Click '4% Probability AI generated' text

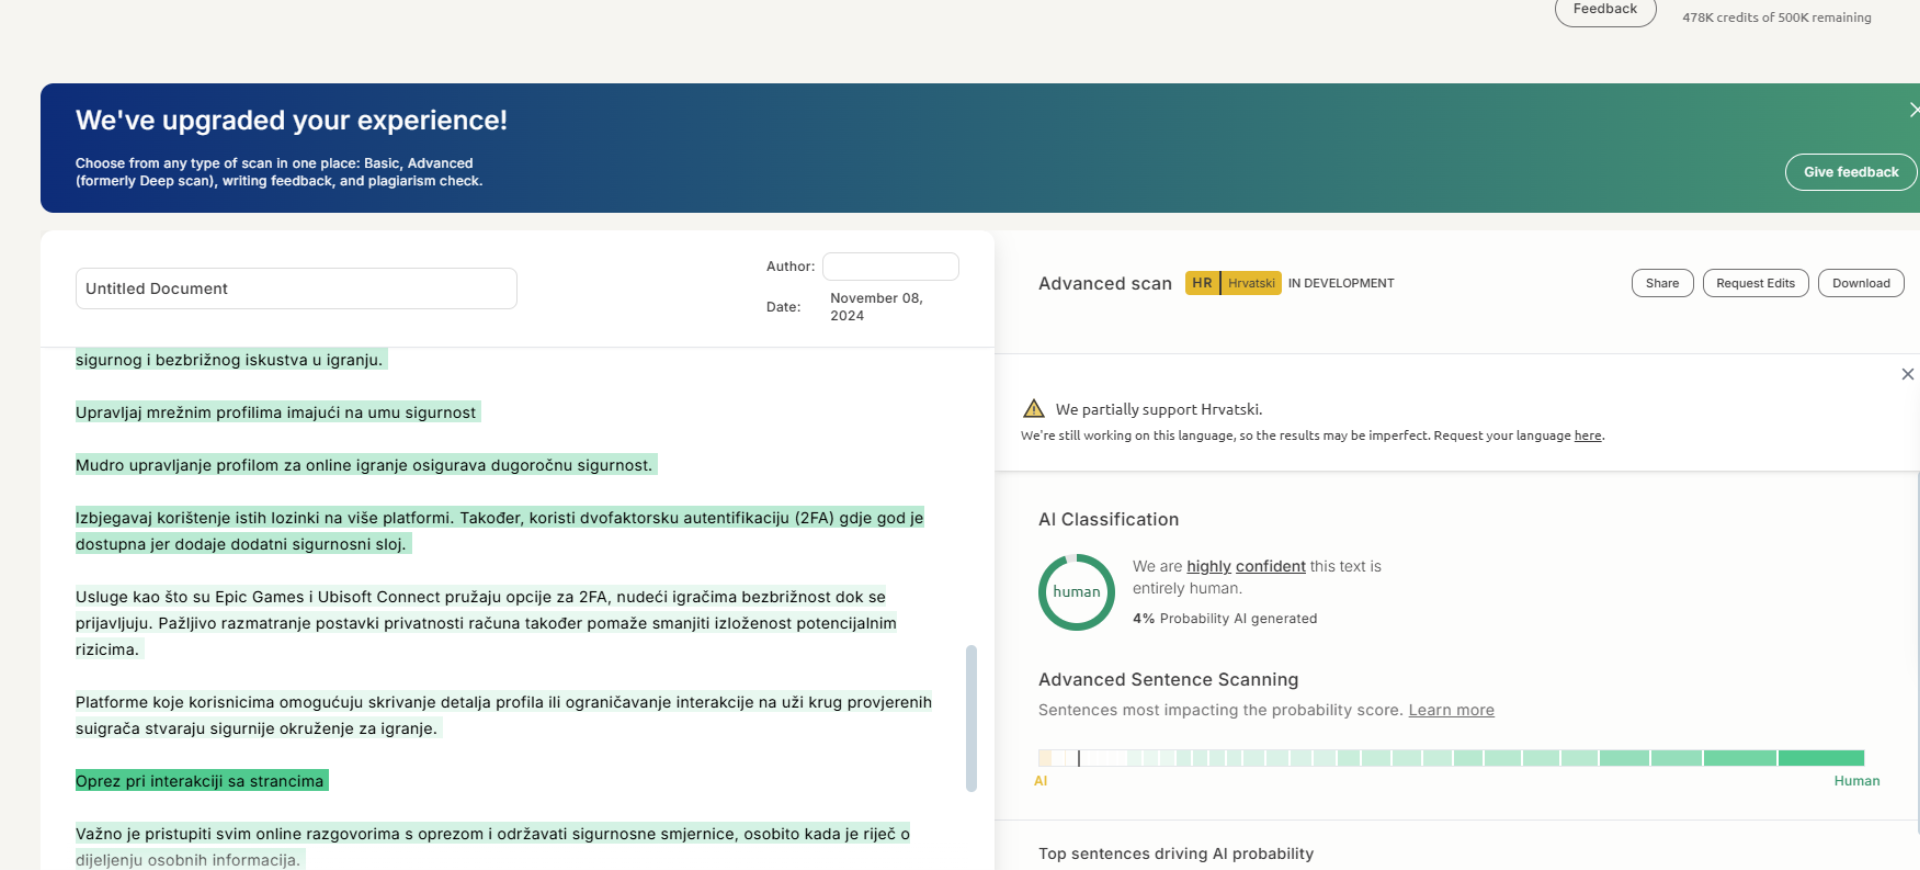[1224, 619]
